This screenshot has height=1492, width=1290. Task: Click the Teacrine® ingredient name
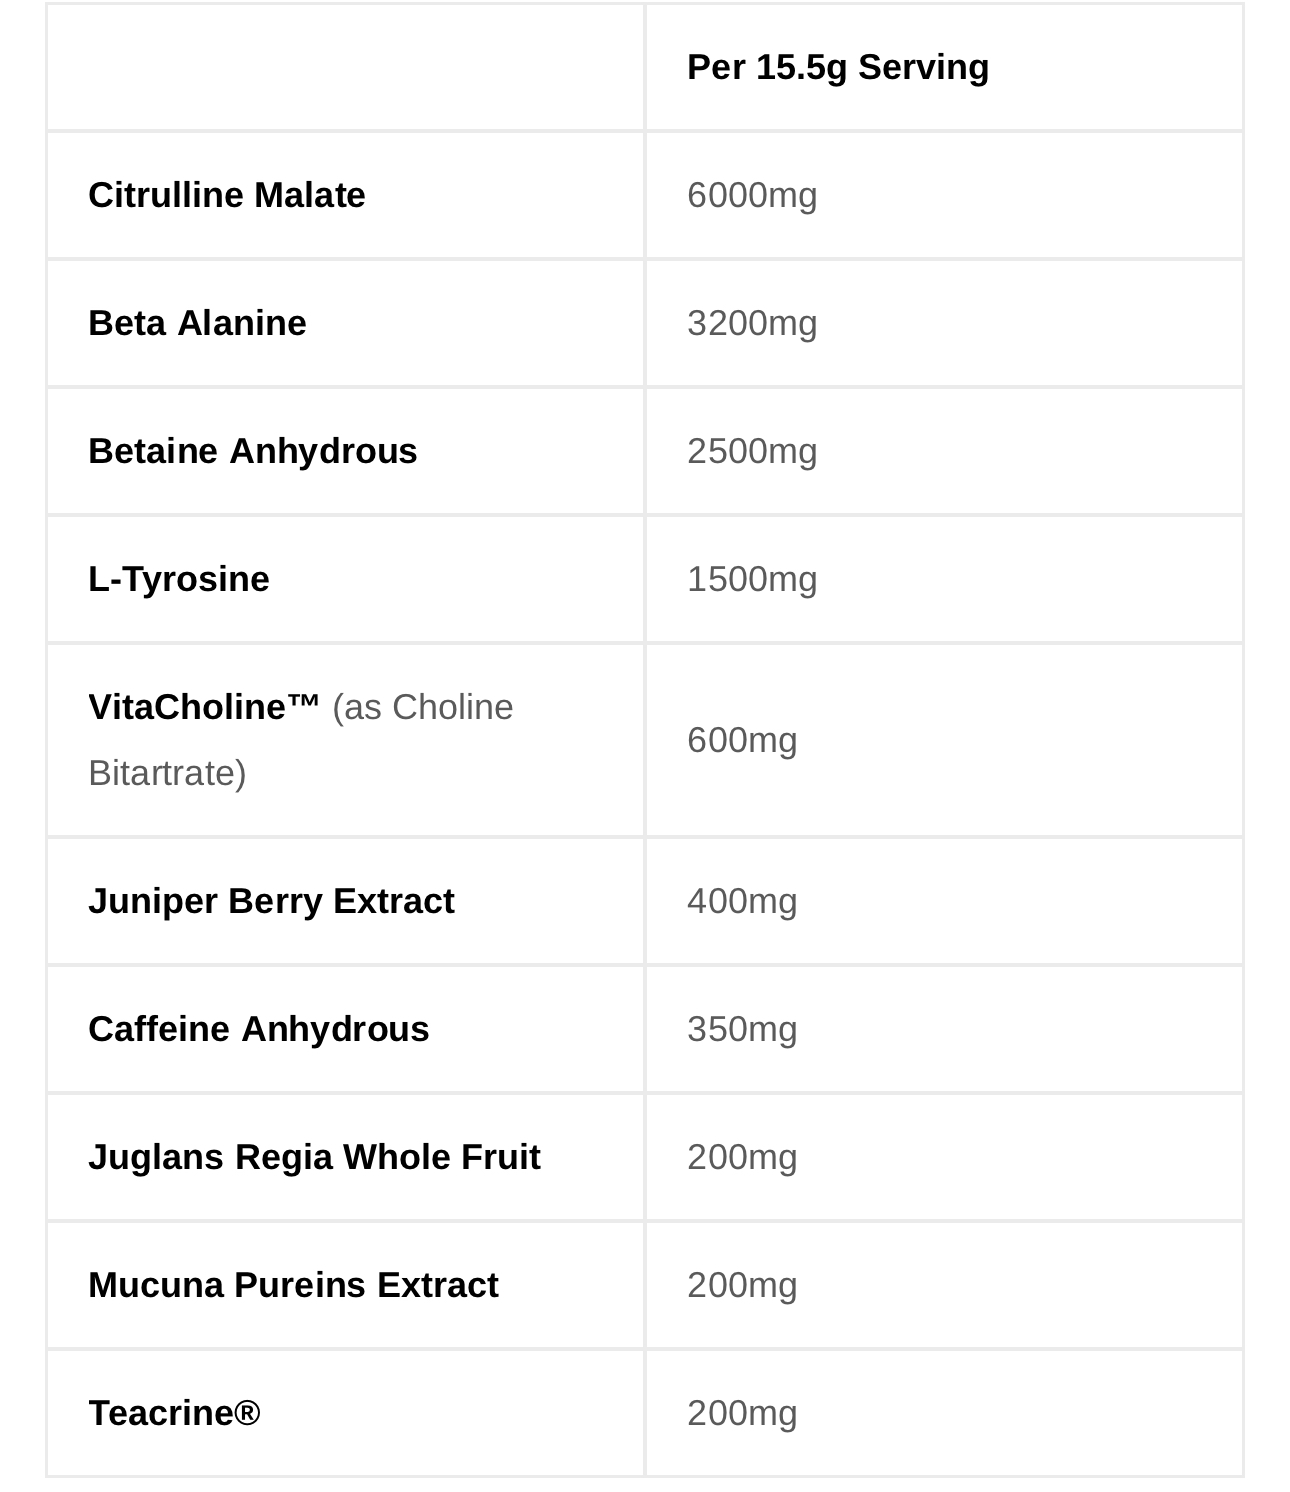pos(174,1413)
